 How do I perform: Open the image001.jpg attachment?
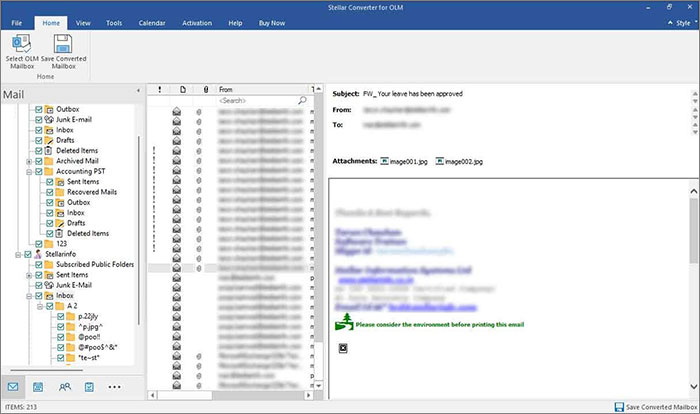coord(404,161)
